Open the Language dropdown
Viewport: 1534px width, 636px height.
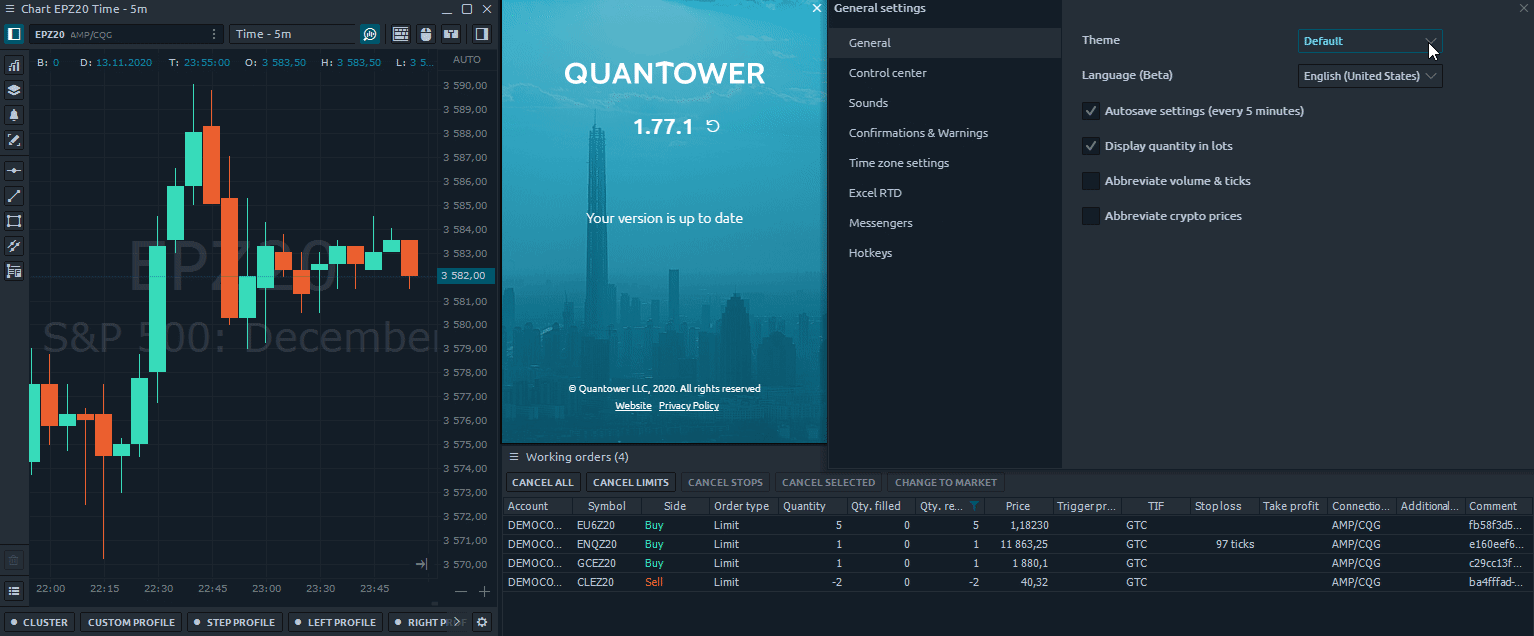pos(1369,76)
